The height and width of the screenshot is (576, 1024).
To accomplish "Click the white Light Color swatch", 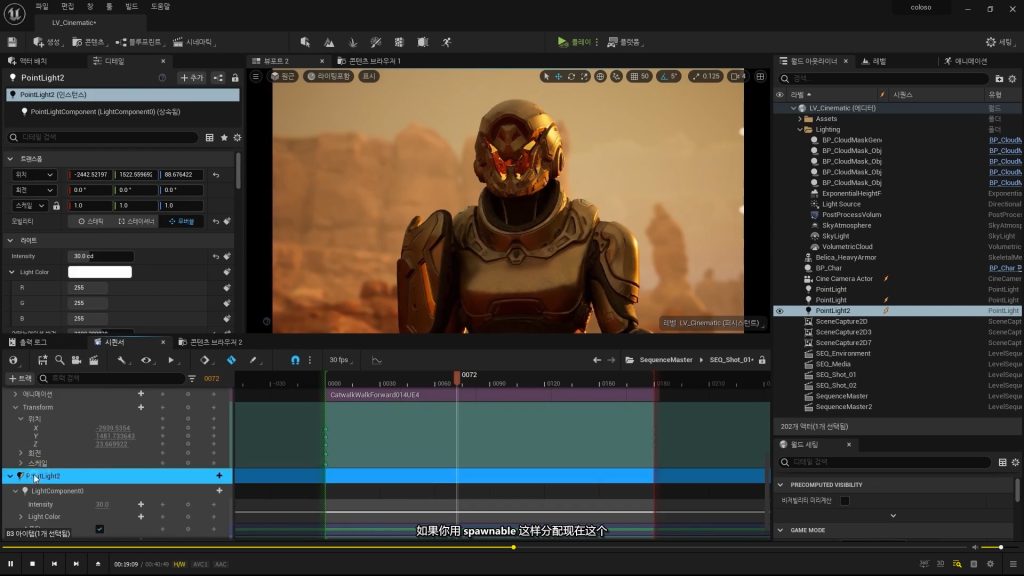I will [x=99, y=272].
